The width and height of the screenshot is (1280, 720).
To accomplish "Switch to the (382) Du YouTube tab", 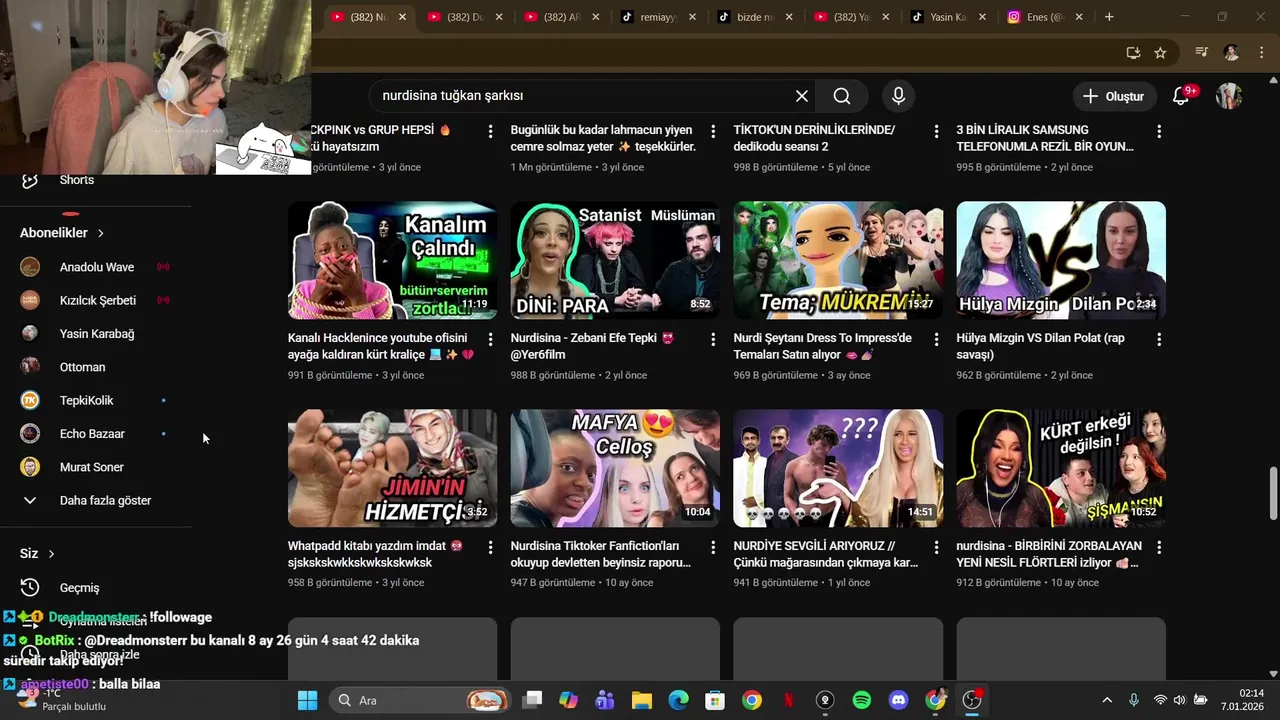I will point(466,17).
